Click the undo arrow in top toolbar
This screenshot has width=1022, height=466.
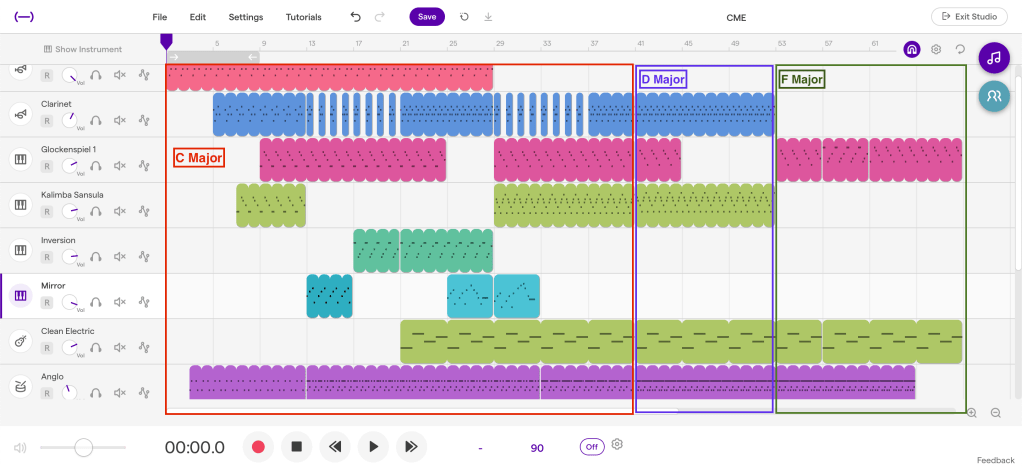click(x=356, y=17)
